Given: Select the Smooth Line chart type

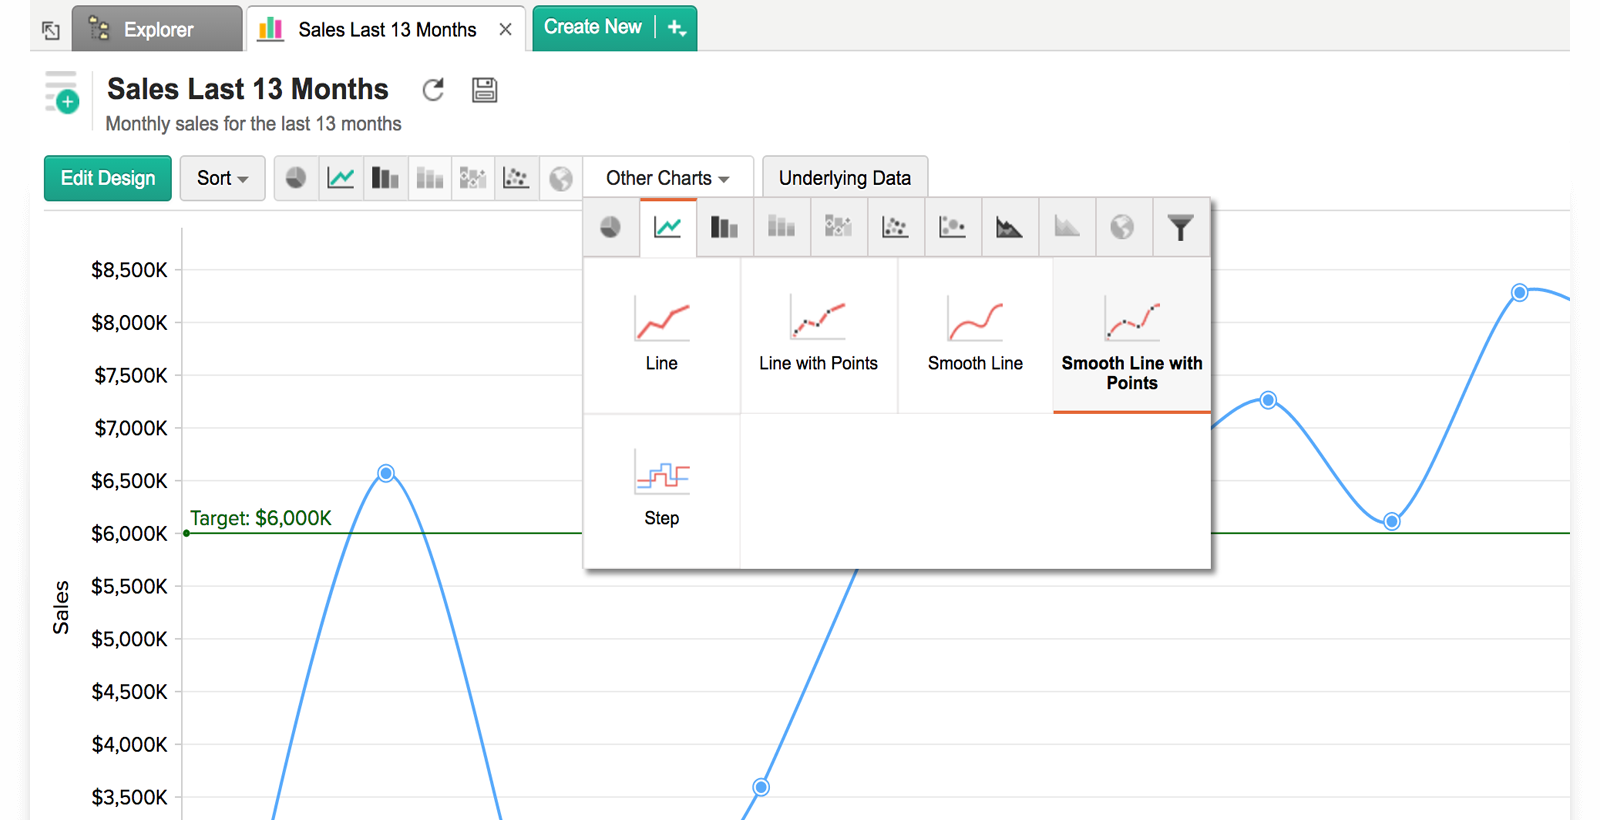Looking at the screenshot, I should coord(975,335).
